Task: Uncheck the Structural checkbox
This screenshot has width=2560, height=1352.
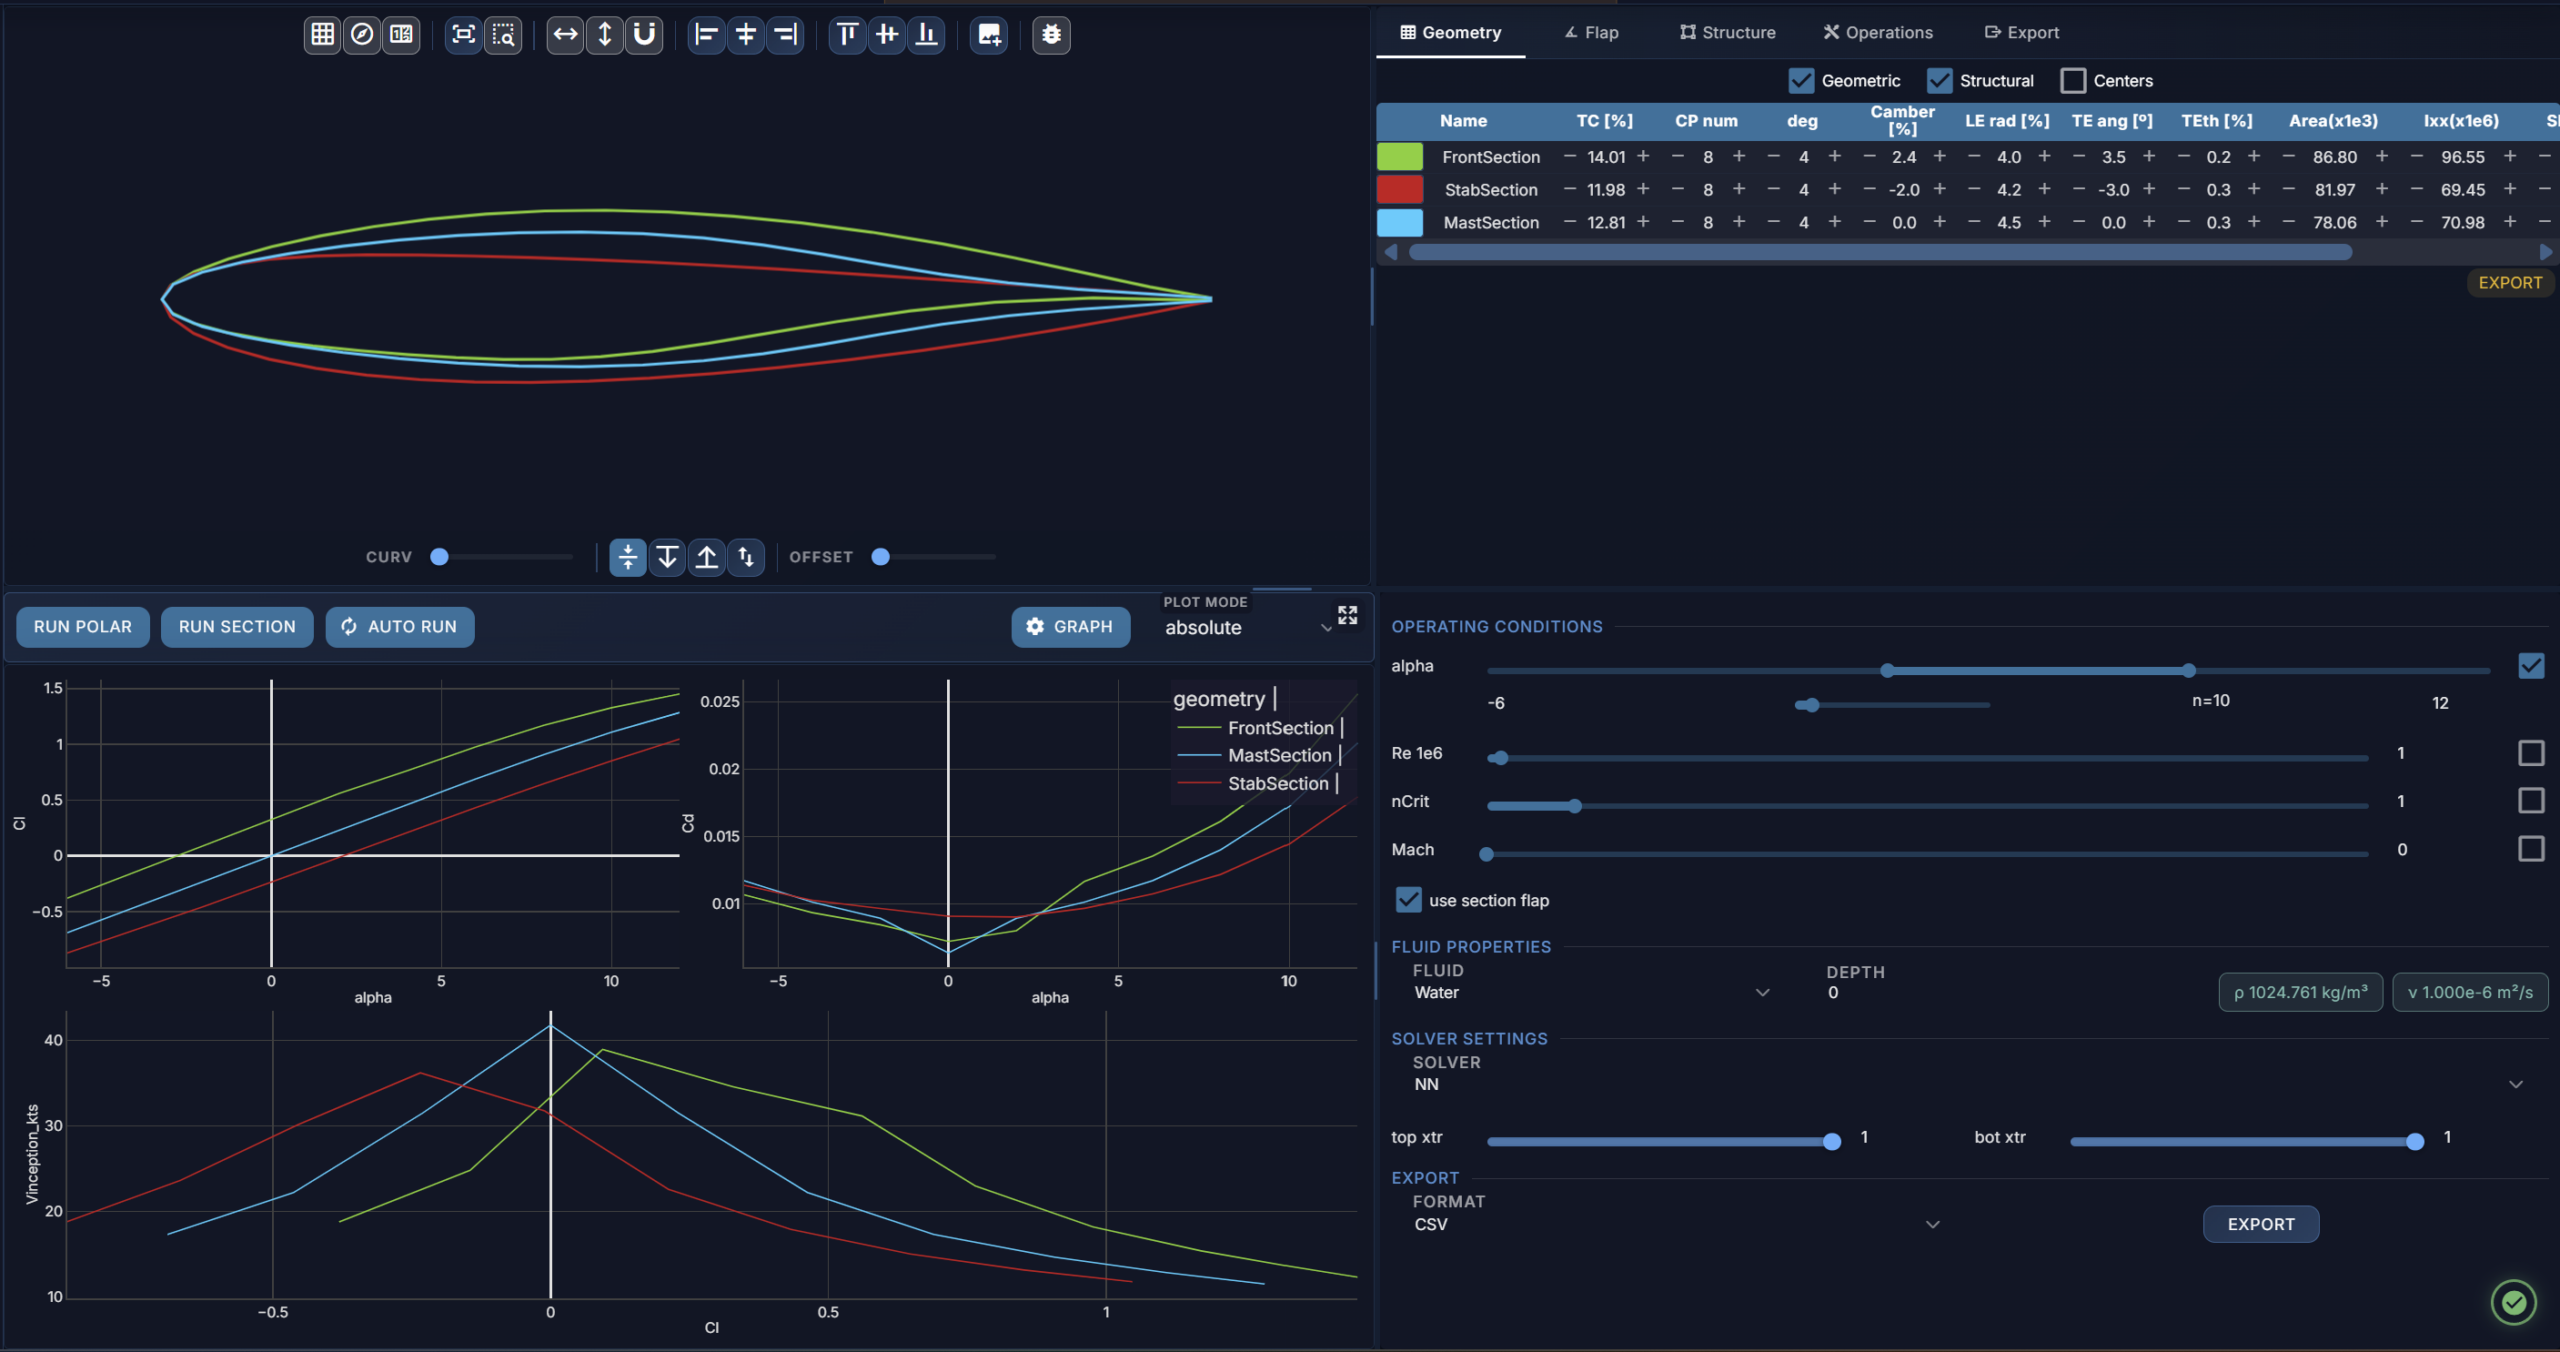Action: pyautogui.click(x=1940, y=81)
